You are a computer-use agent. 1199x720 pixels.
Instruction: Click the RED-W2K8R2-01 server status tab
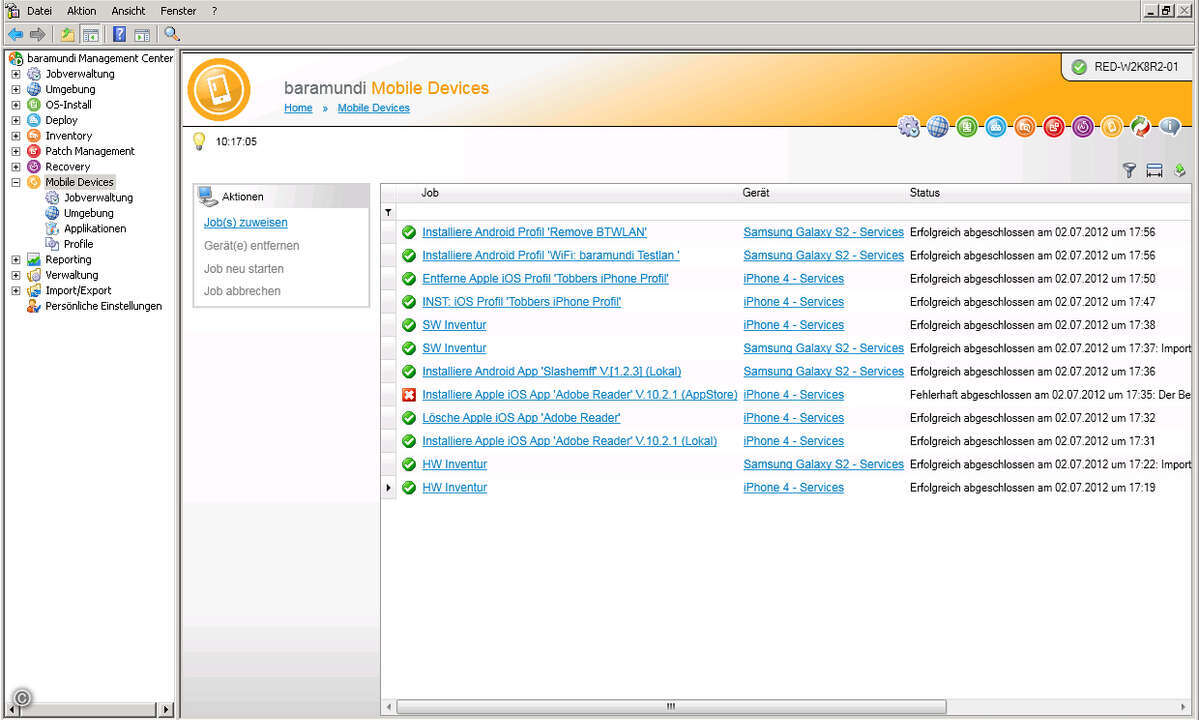pos(1127,67)
